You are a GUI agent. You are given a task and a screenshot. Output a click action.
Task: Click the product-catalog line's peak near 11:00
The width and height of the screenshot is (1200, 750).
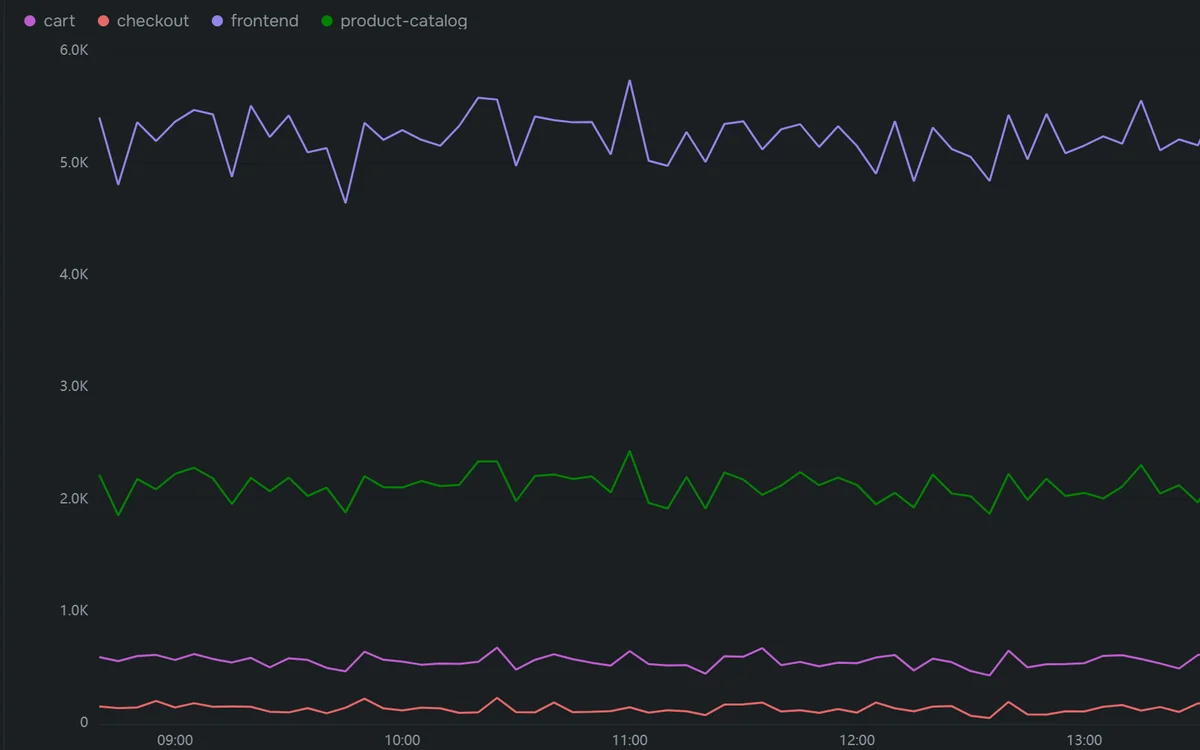(629, 451)
